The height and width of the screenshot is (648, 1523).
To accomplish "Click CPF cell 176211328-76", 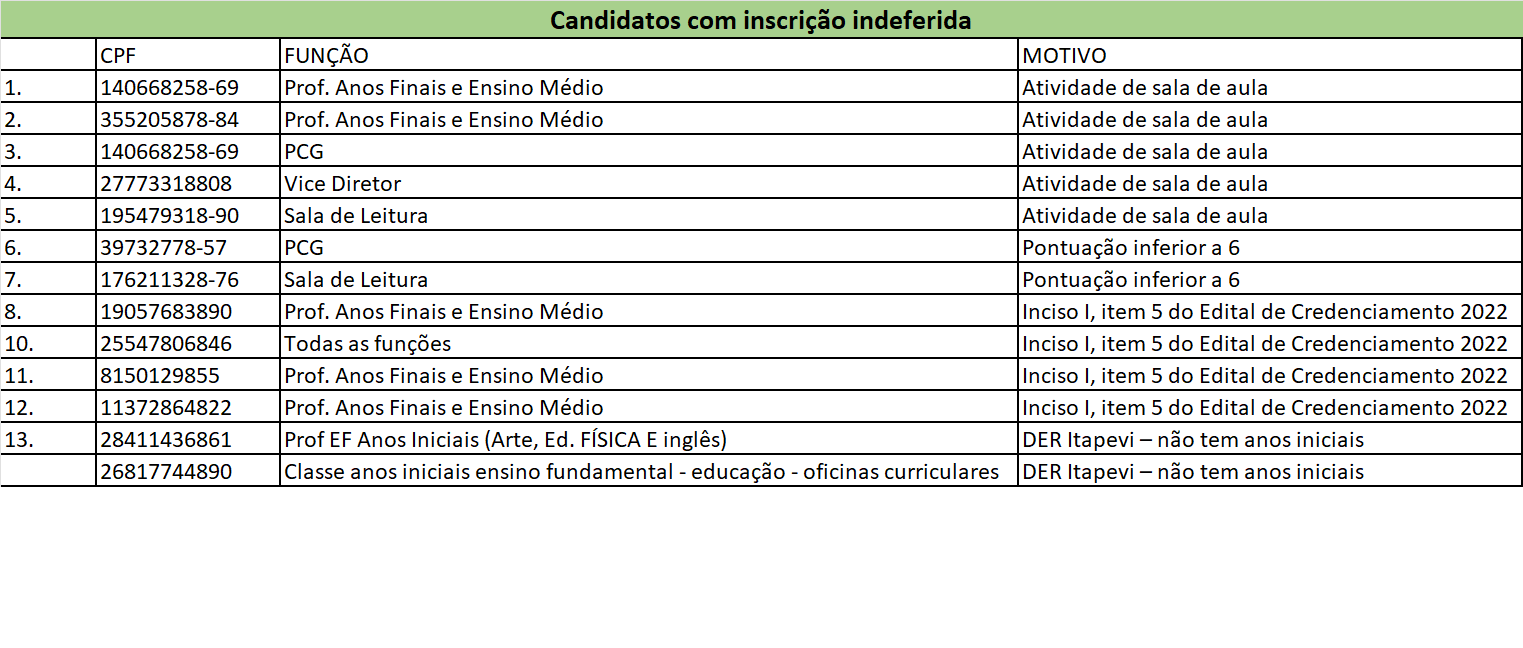I will pyautogui.click(x=188, y=279).
